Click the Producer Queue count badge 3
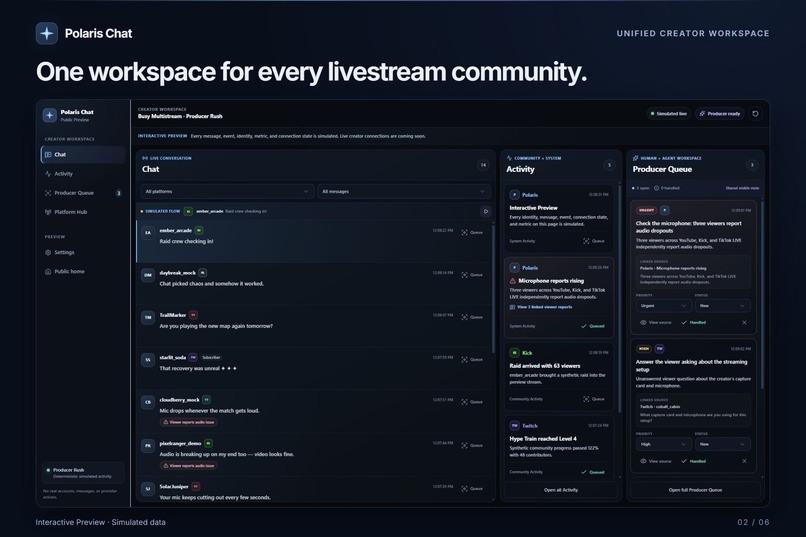 (x=752, y=165)
